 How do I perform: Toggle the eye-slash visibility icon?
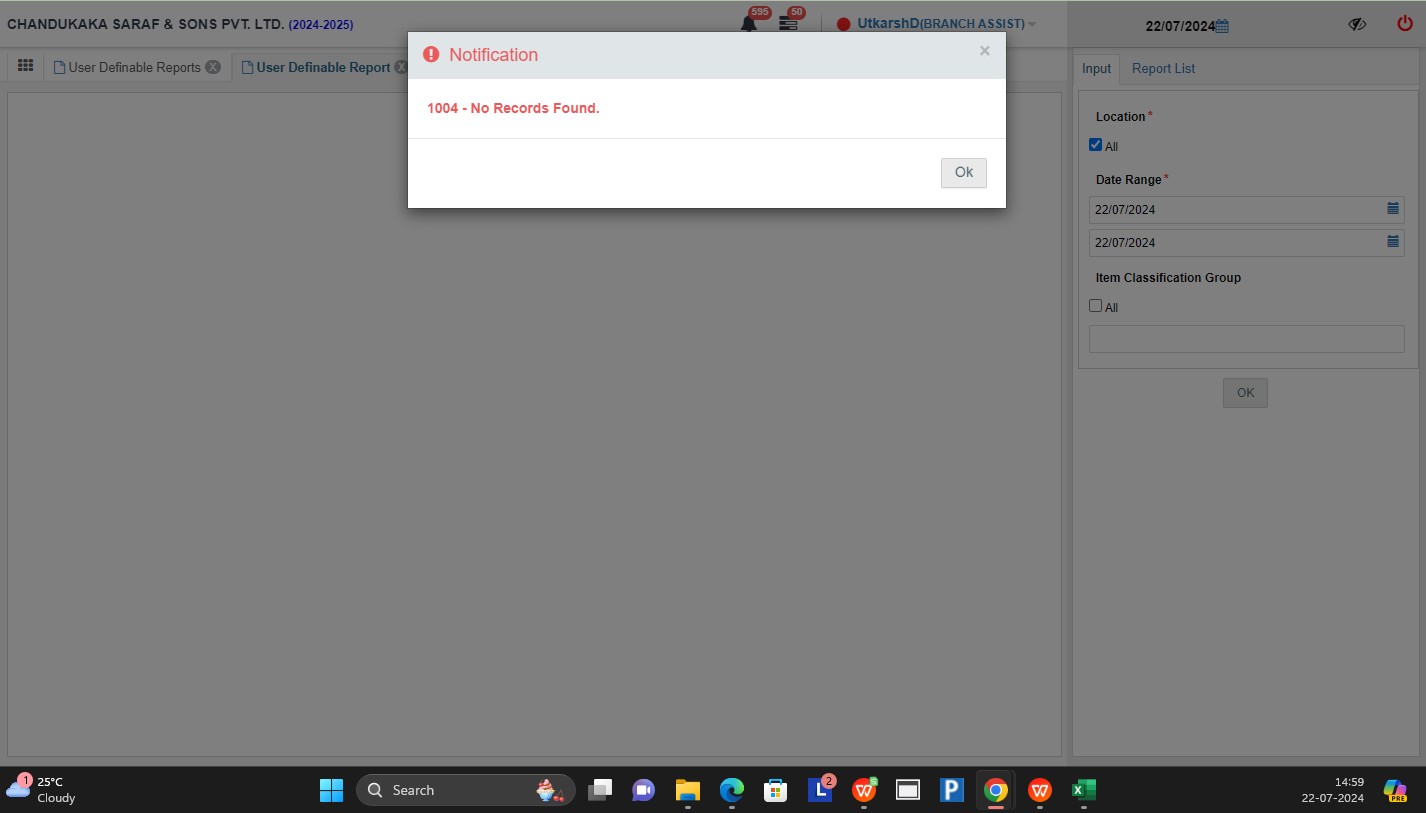coord(1356,24)
